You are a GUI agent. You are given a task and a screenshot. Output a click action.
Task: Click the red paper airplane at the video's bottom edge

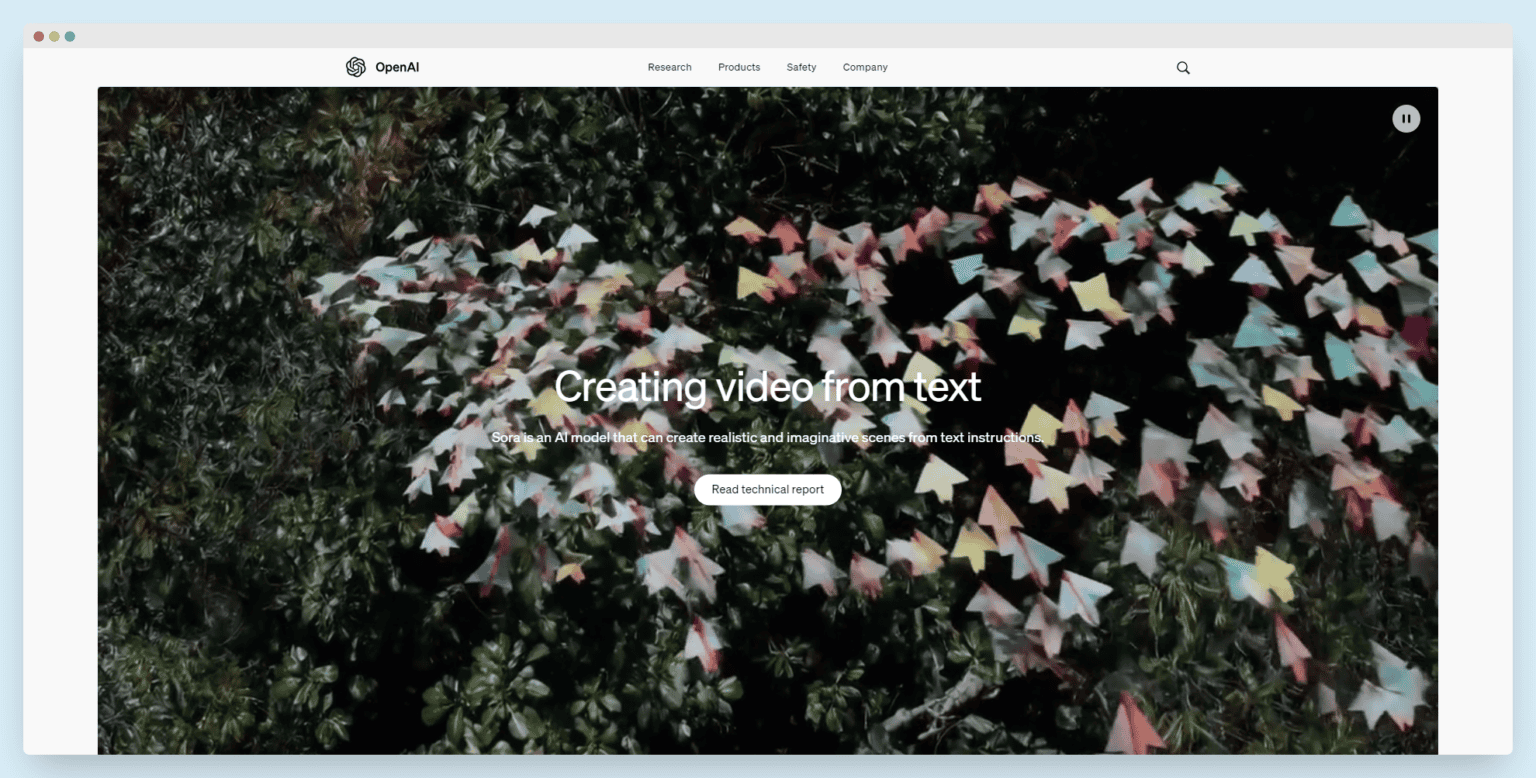pyautogui.click(x=1135, y=727)
